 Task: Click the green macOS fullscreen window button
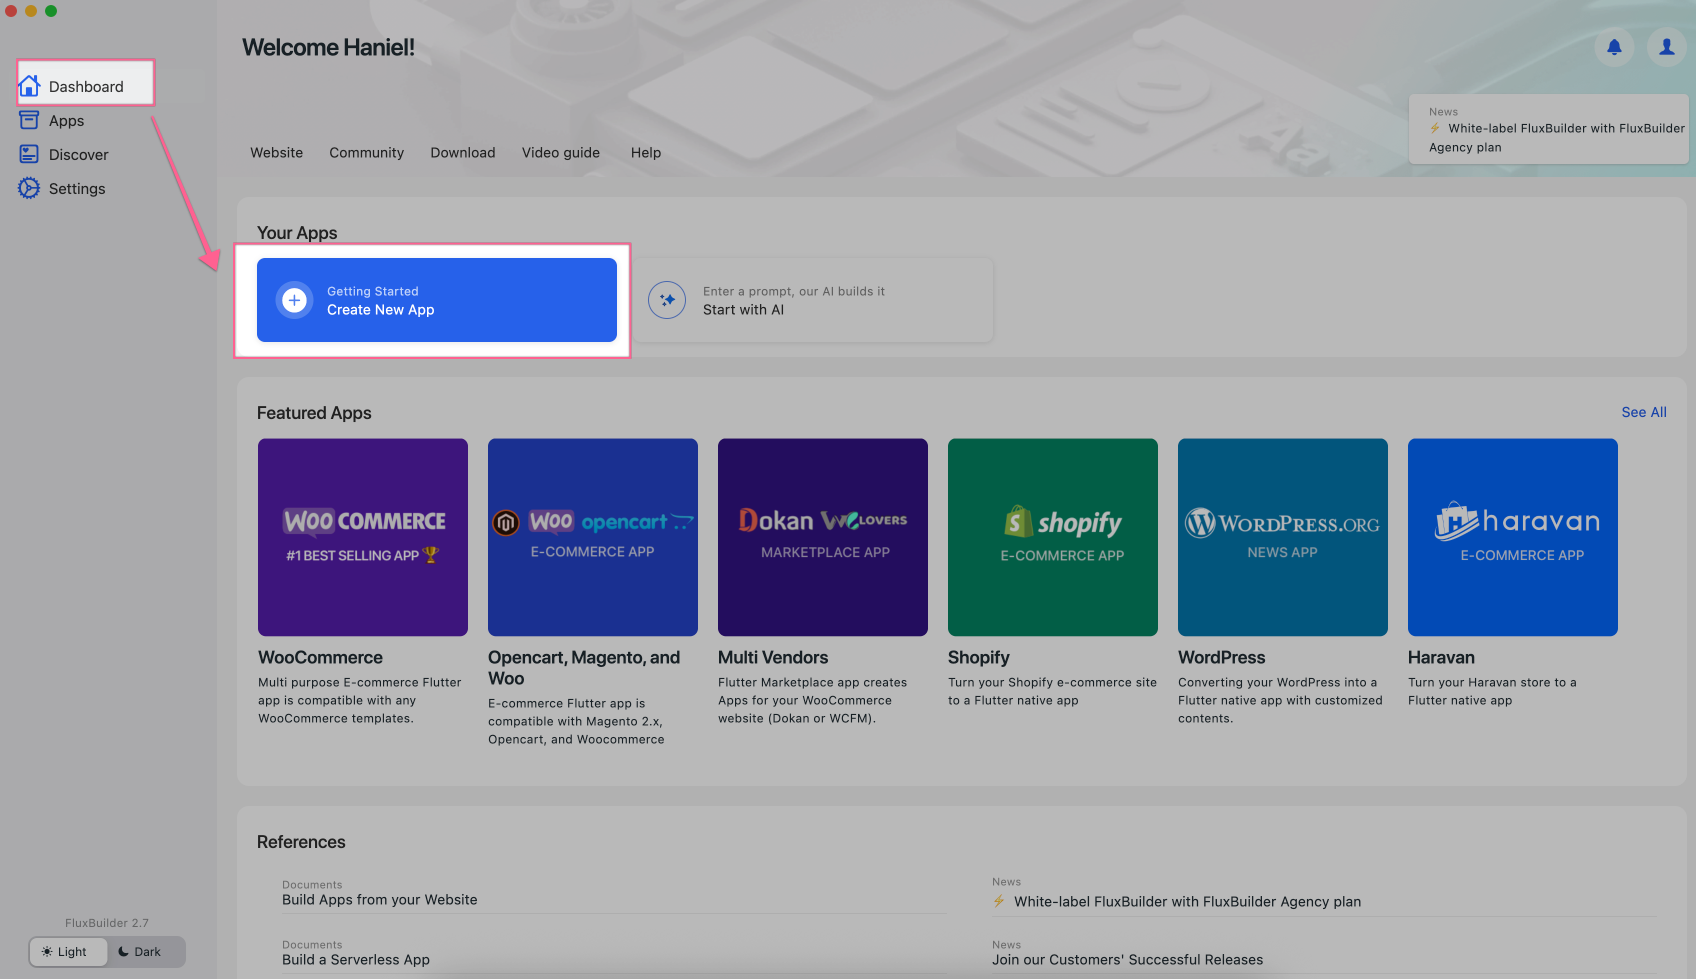(51, 11)
